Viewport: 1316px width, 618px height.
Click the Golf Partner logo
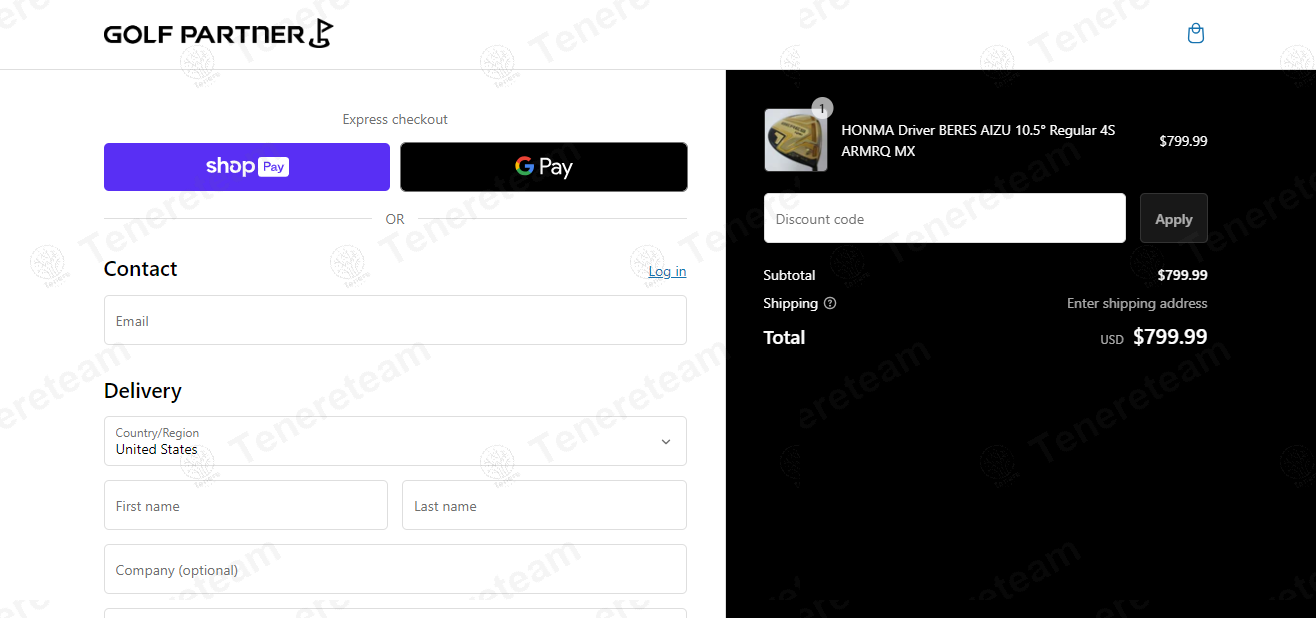coord(218,34)
